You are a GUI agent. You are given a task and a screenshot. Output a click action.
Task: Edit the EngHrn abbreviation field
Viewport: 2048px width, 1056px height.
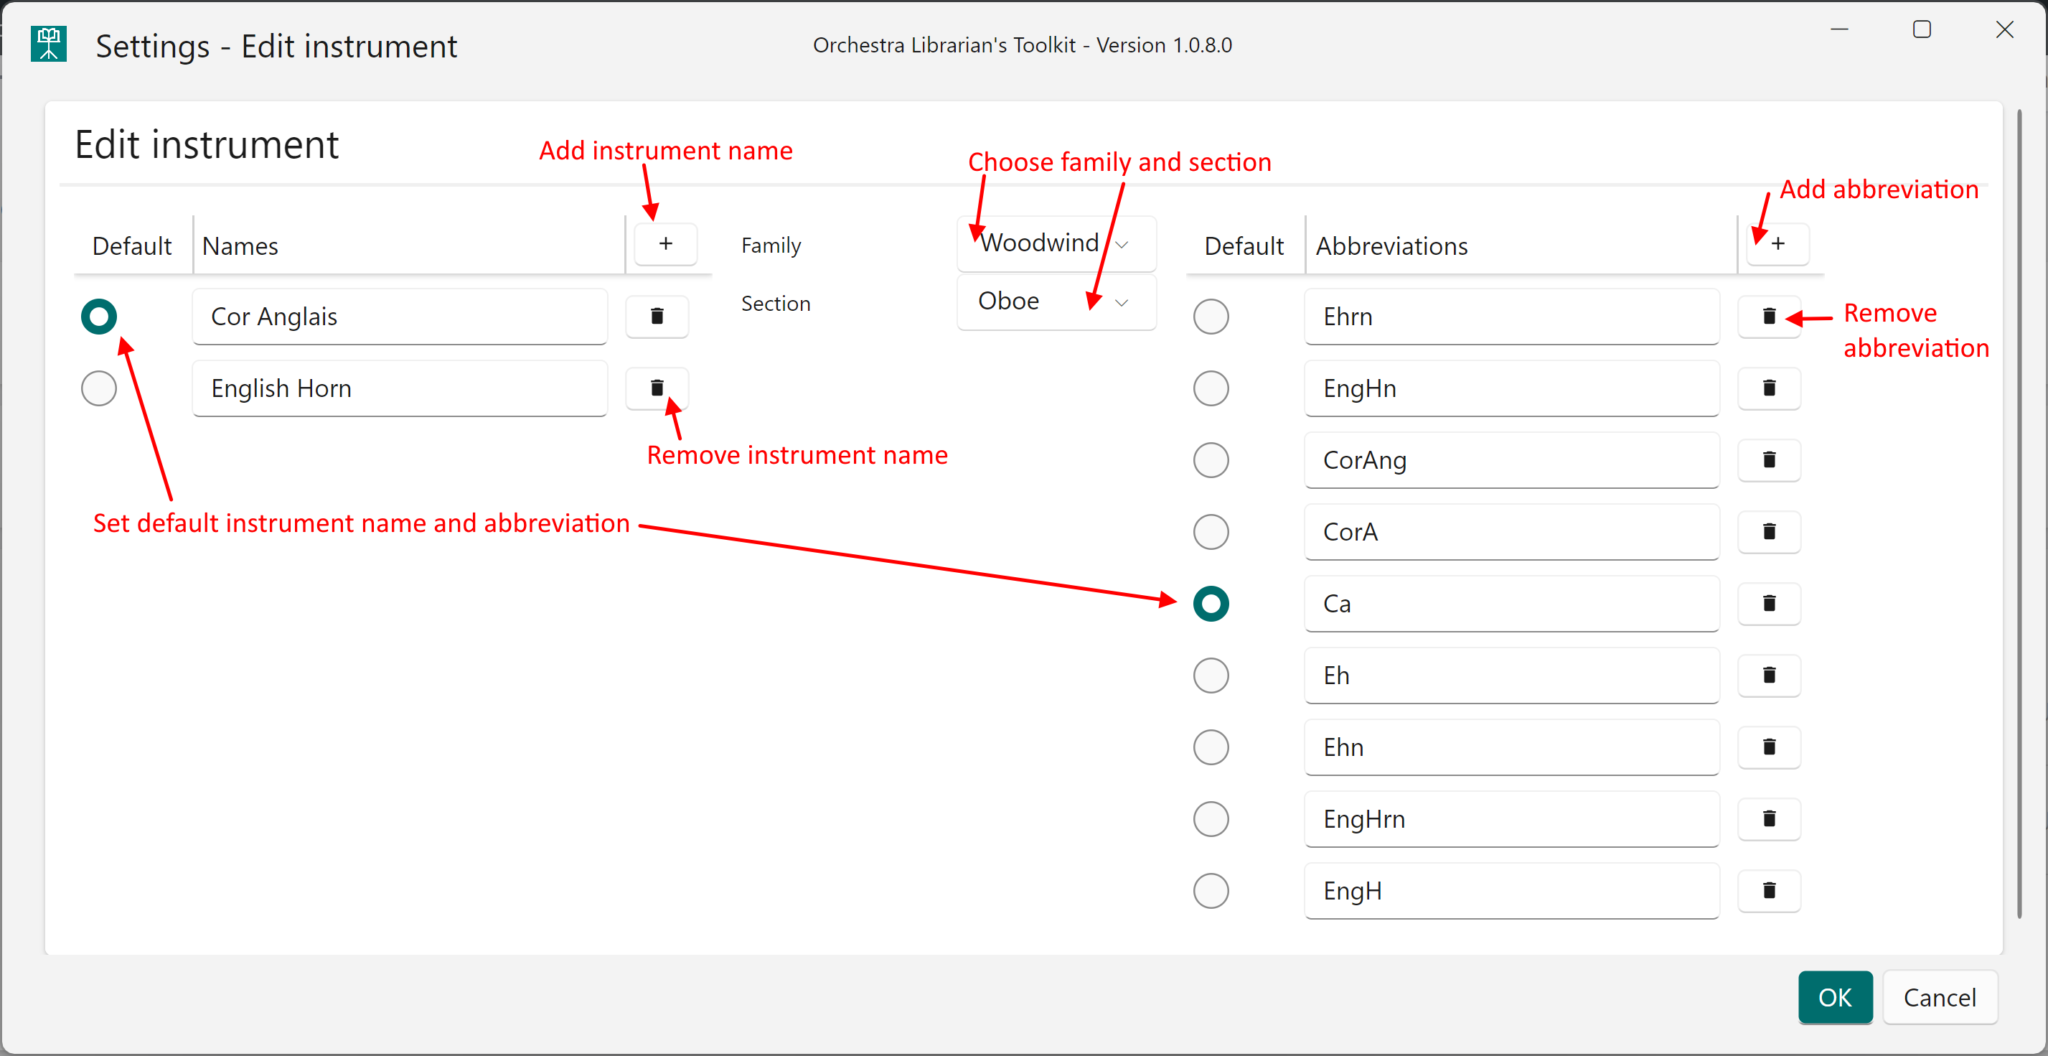(1511, 819)
